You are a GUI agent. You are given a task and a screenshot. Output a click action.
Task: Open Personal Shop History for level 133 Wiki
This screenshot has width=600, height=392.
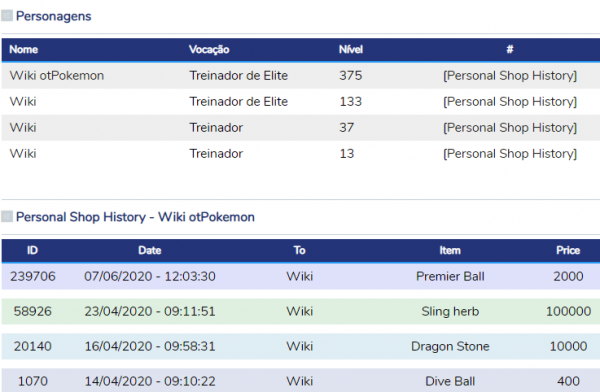click(510, 102)
